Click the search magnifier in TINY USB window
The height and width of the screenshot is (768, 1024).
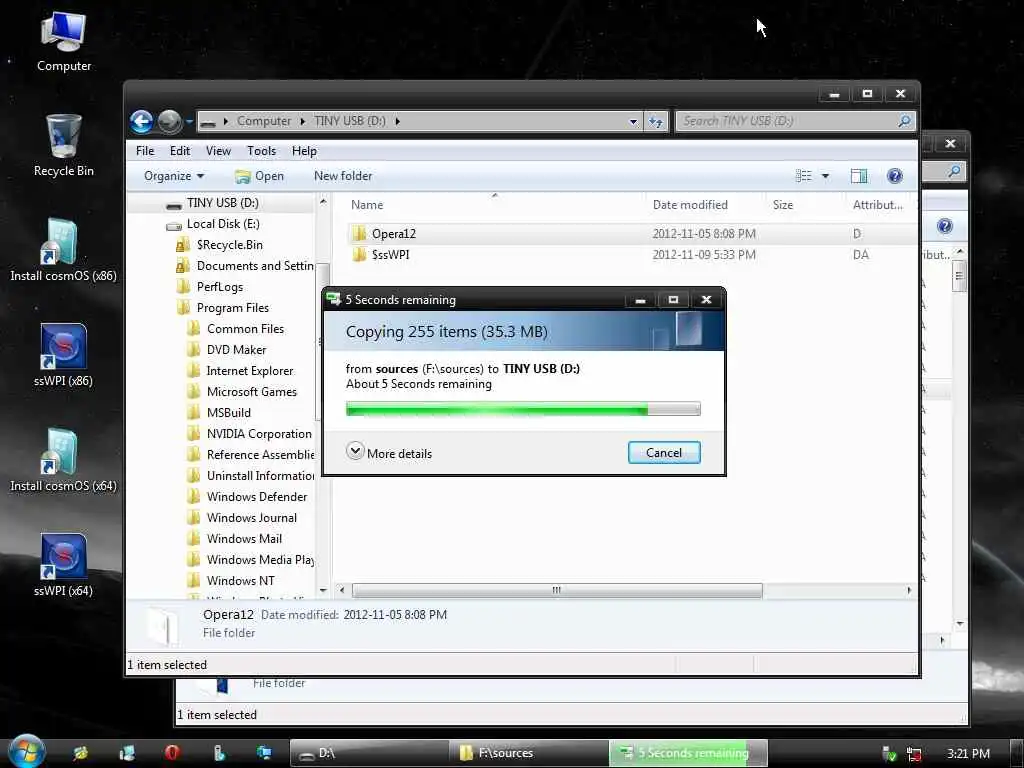click(x=904, y=121)
